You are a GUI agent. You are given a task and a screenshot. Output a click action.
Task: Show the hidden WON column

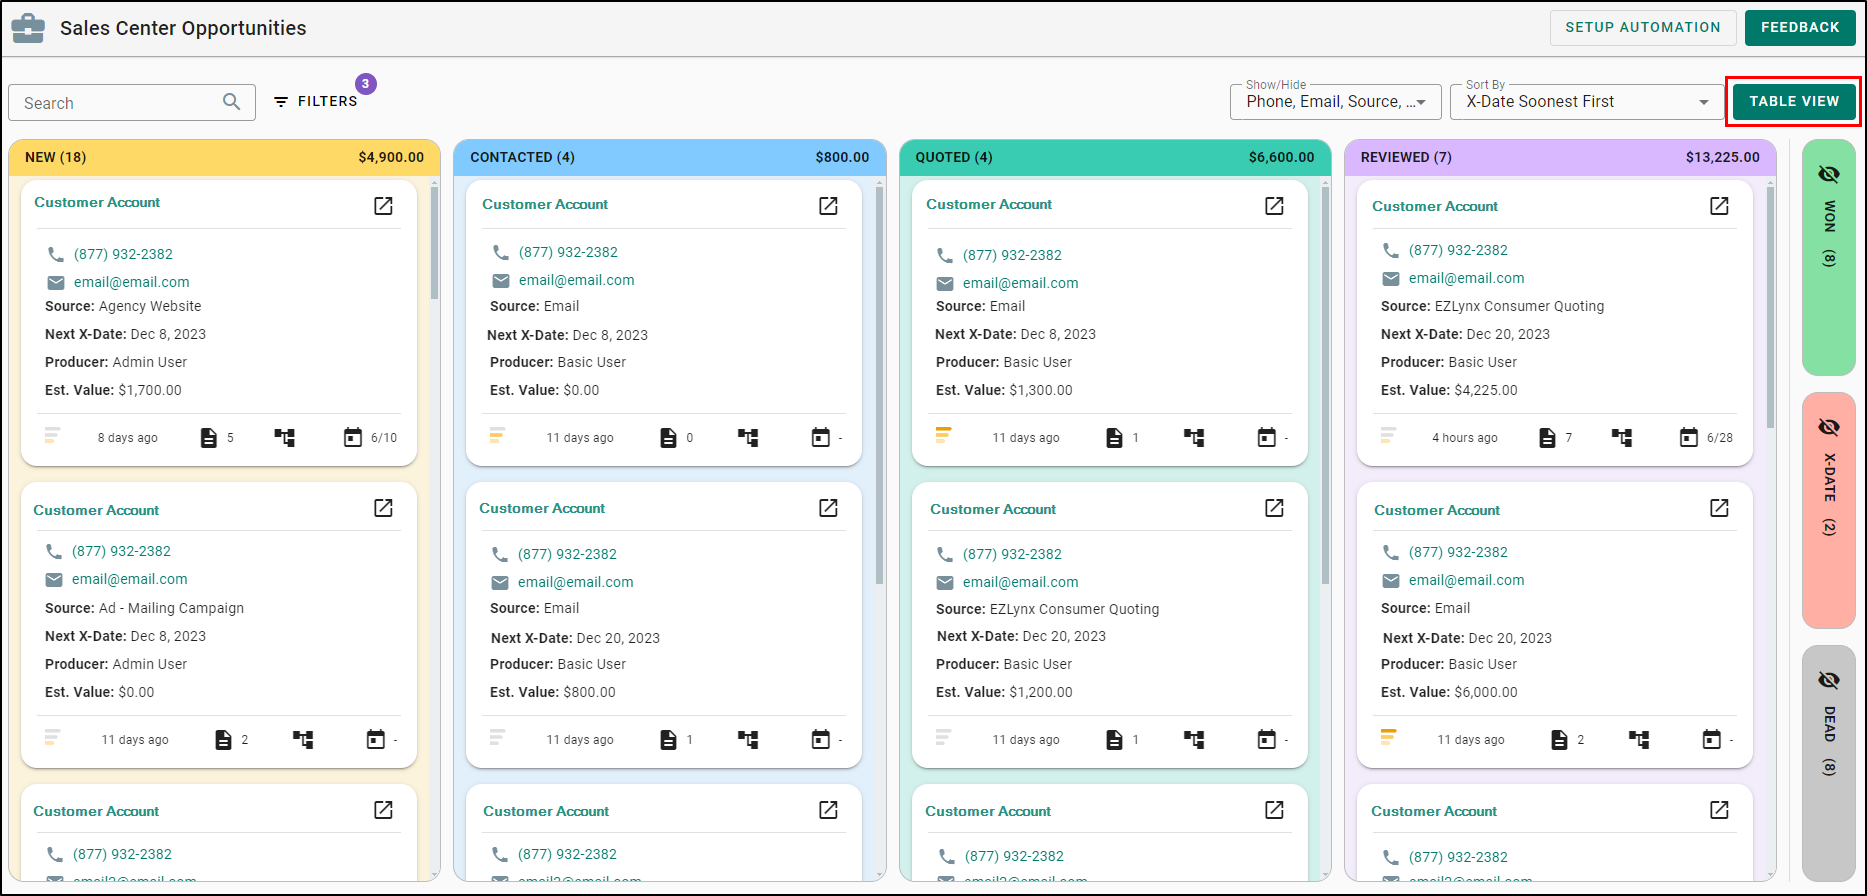tap(1829, 175)
